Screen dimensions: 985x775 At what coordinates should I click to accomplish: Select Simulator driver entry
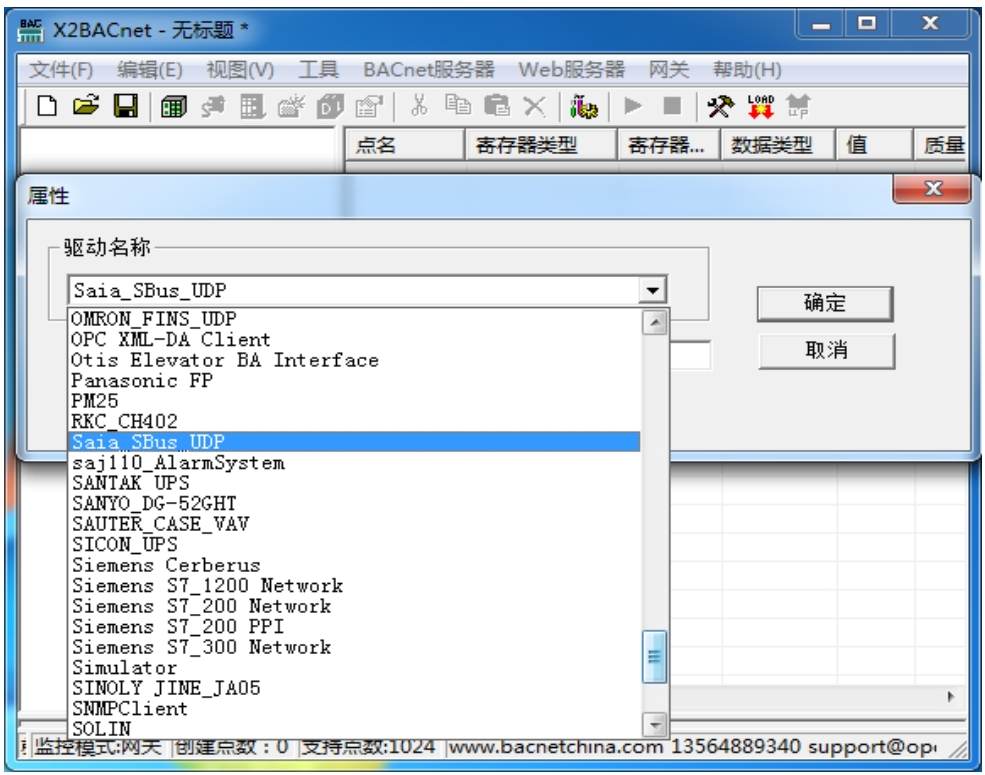pyautogui.click(x=354, y=668)
